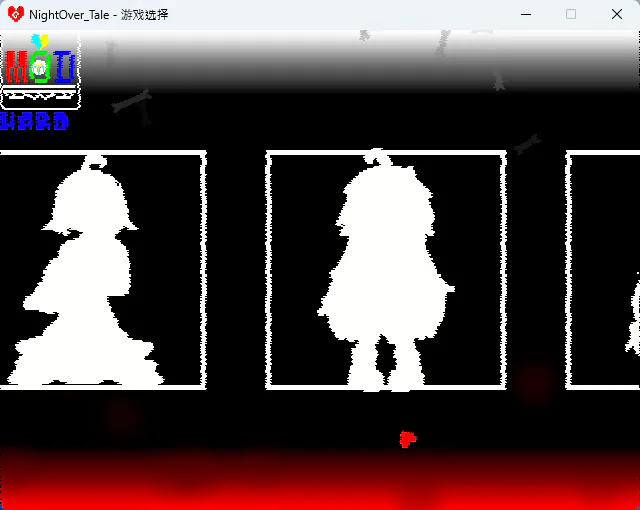Maximize the NightOver_Tale window
This screenshot has height=510, width=640.
coord(571,14)
